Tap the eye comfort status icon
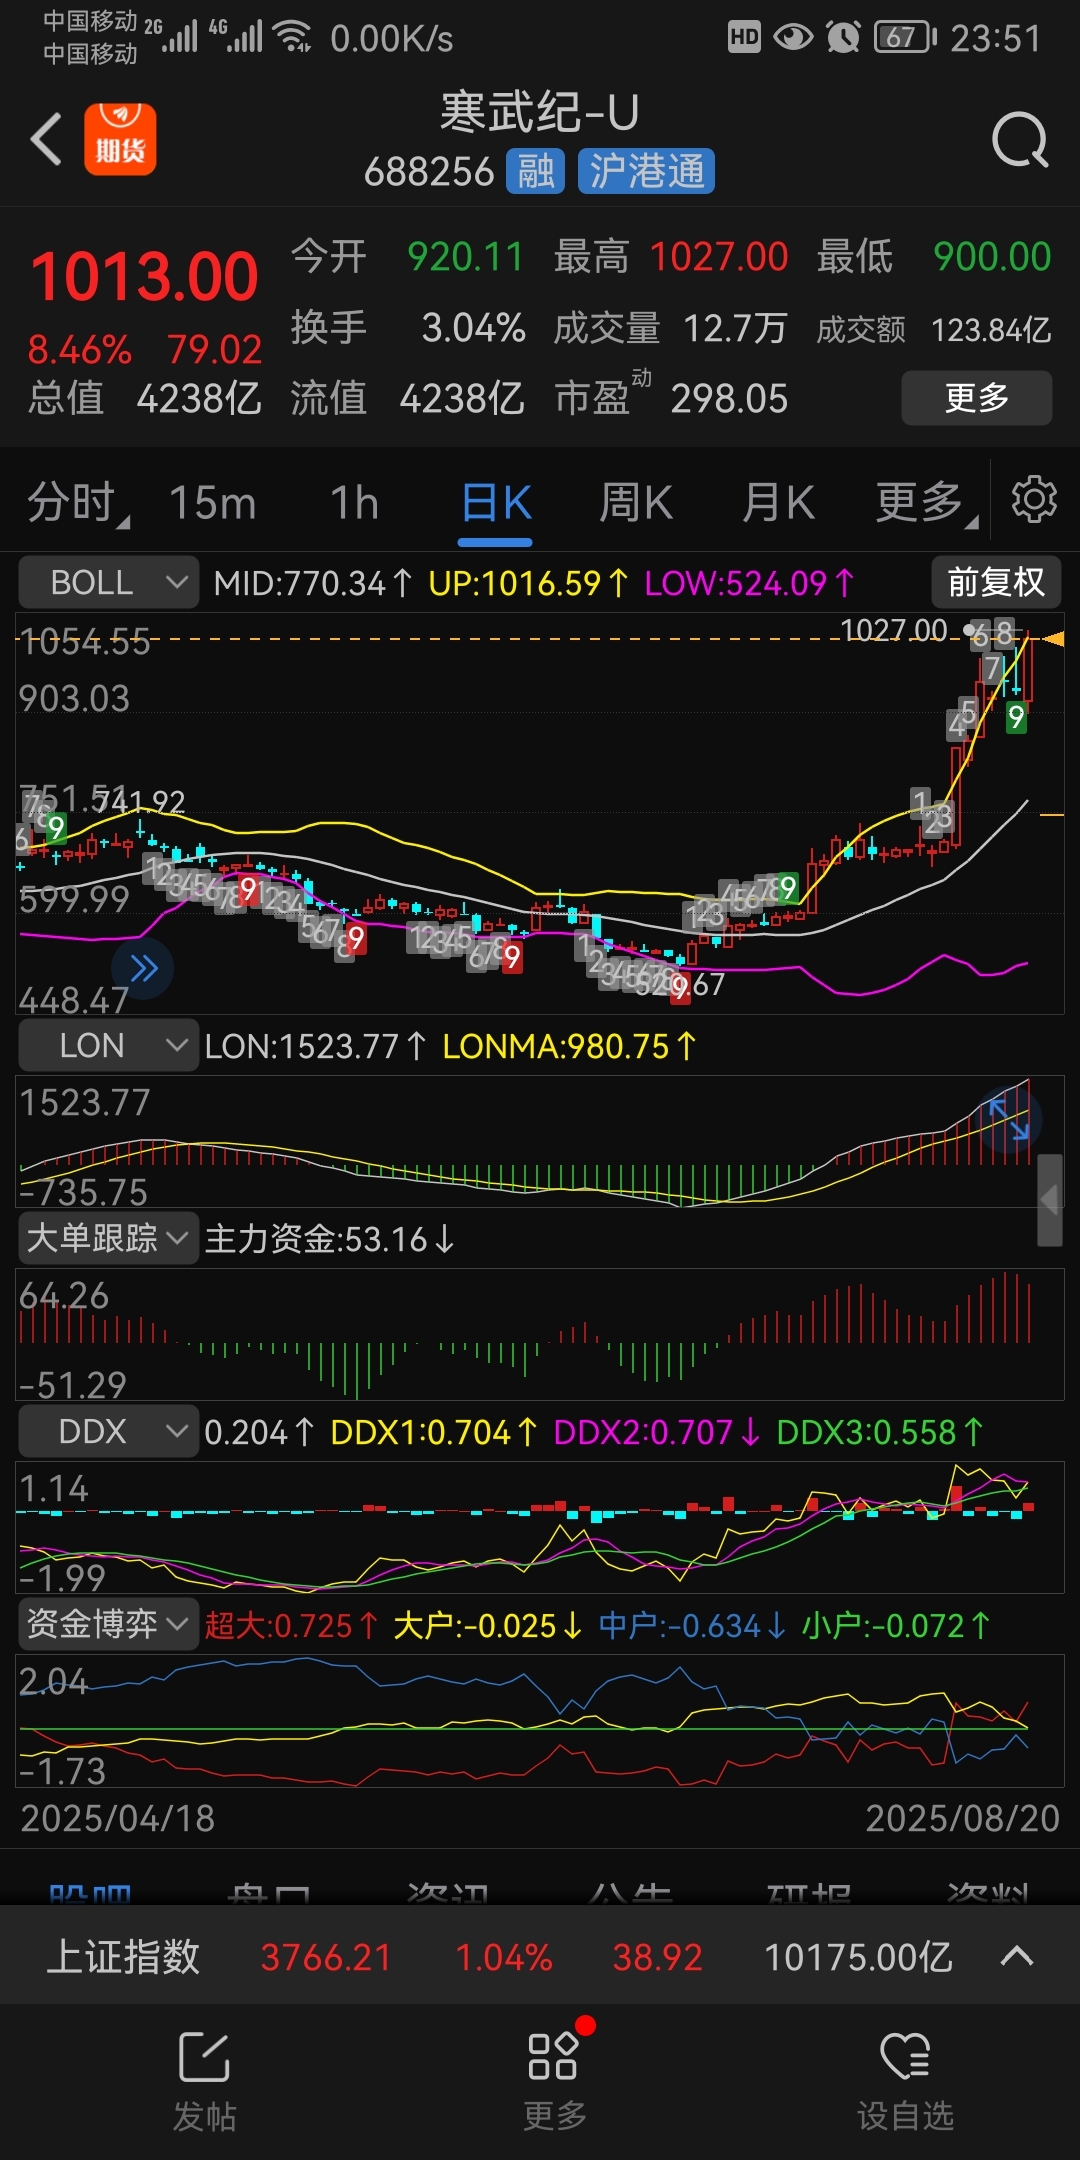 [x=793, y=38]
